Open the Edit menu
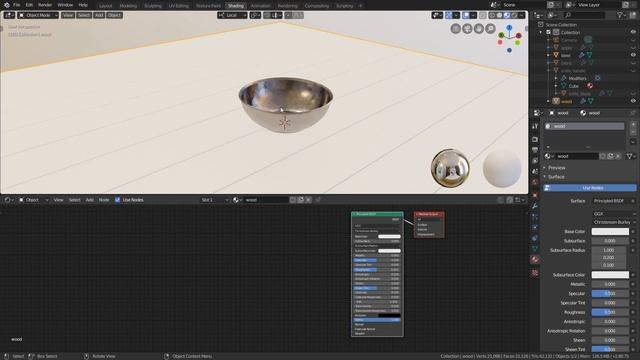Screen dimensions: 640x360 point(29,5)
